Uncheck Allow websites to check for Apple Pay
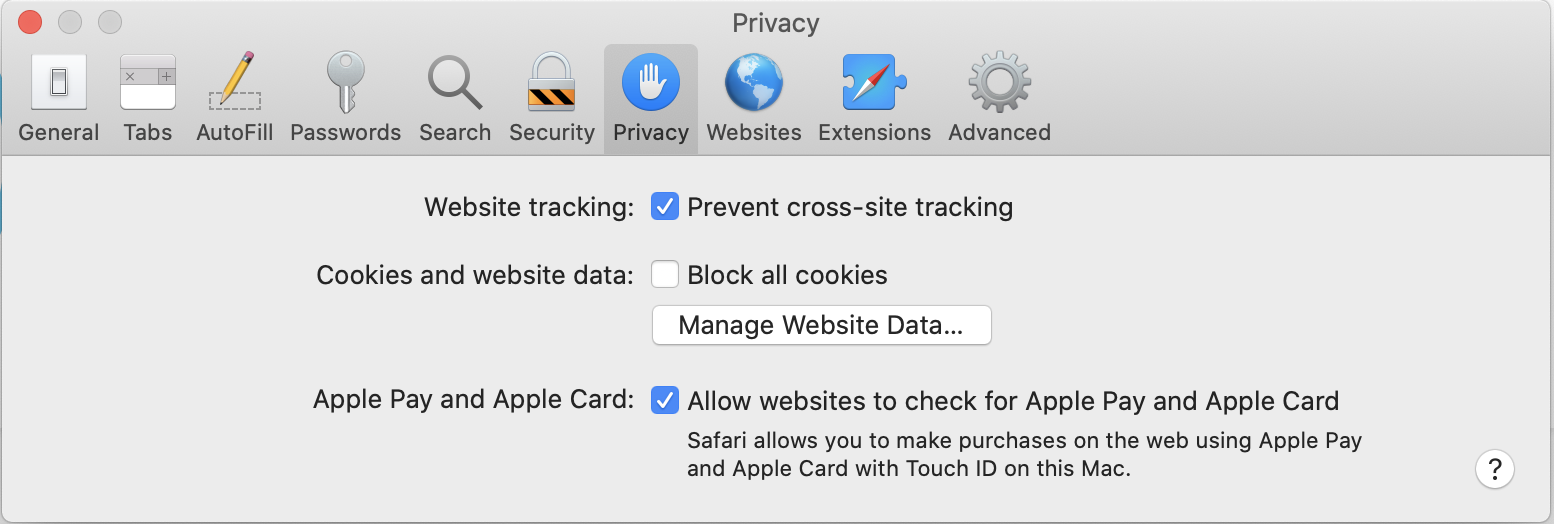Image resolution: width=1554 pixels, height=524 pixels. [665, 401]
